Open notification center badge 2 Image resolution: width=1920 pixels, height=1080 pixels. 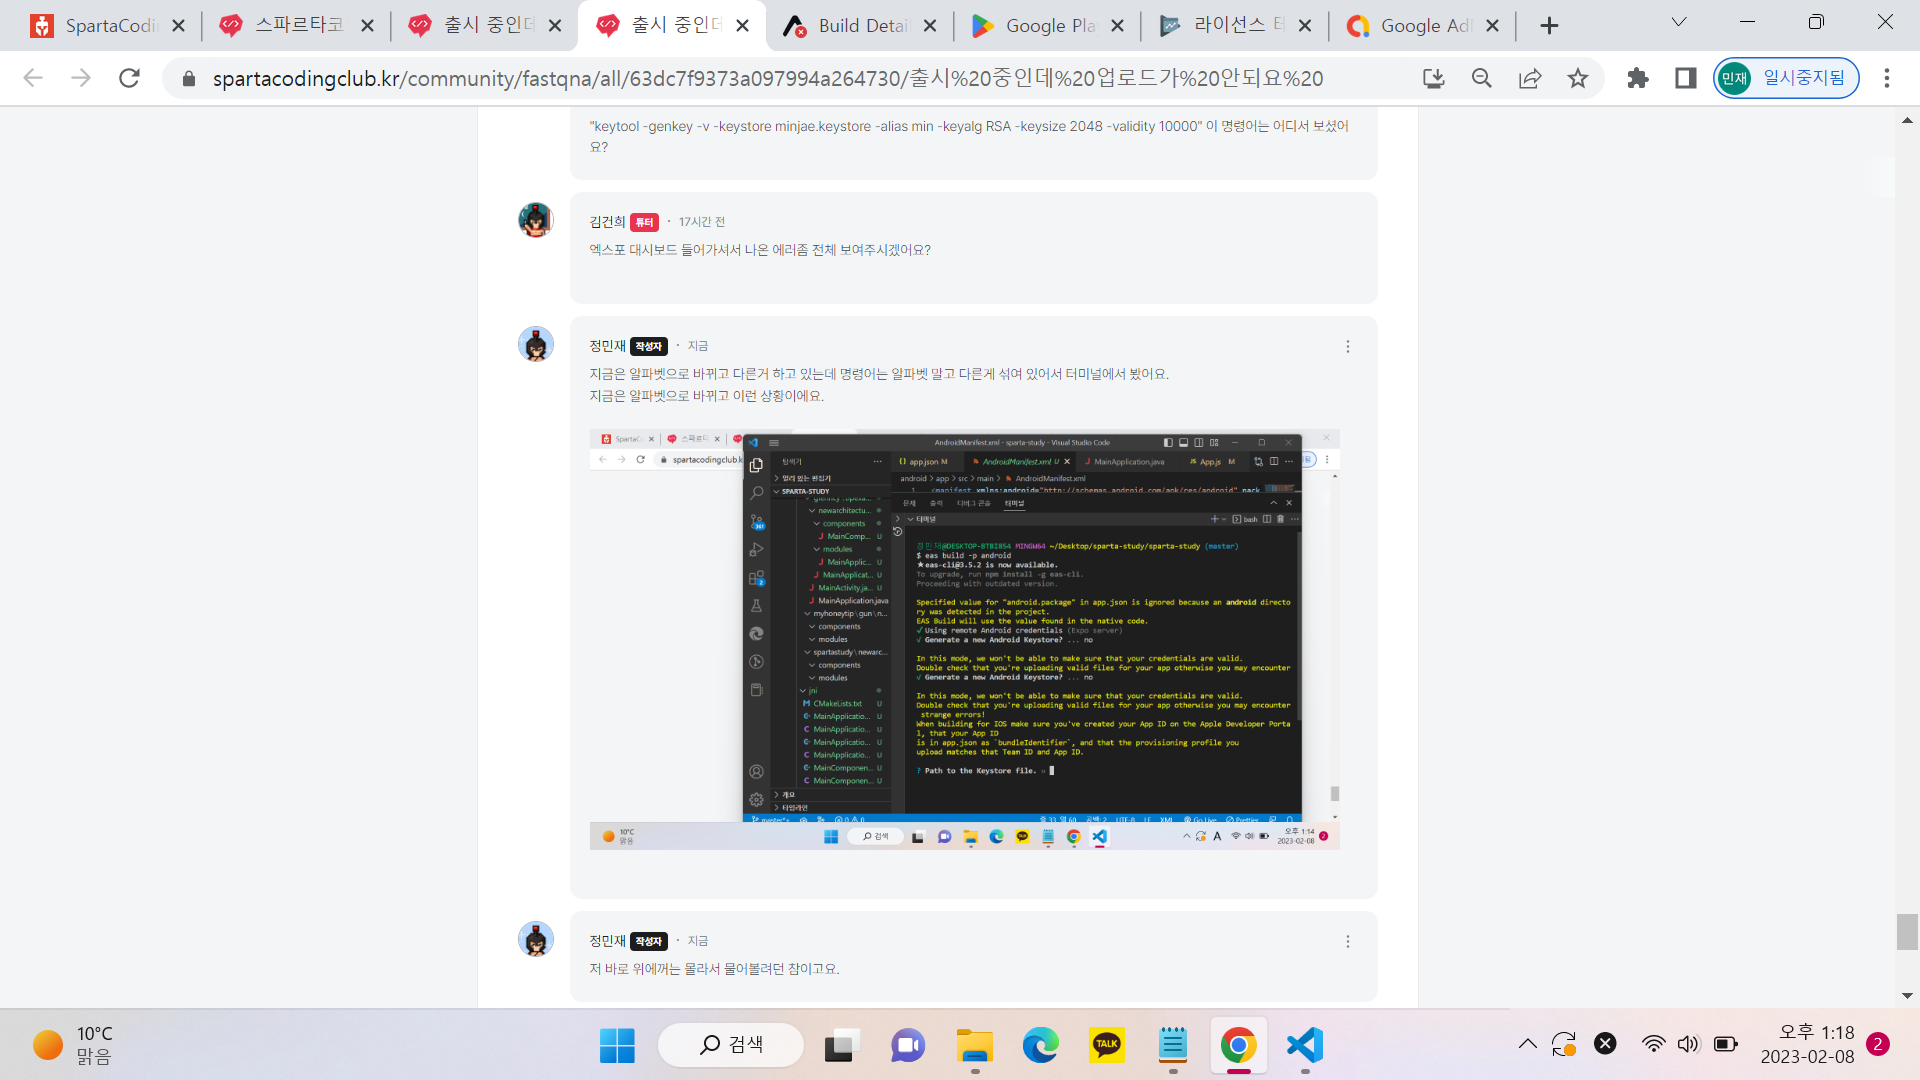coord(1877,1044)
